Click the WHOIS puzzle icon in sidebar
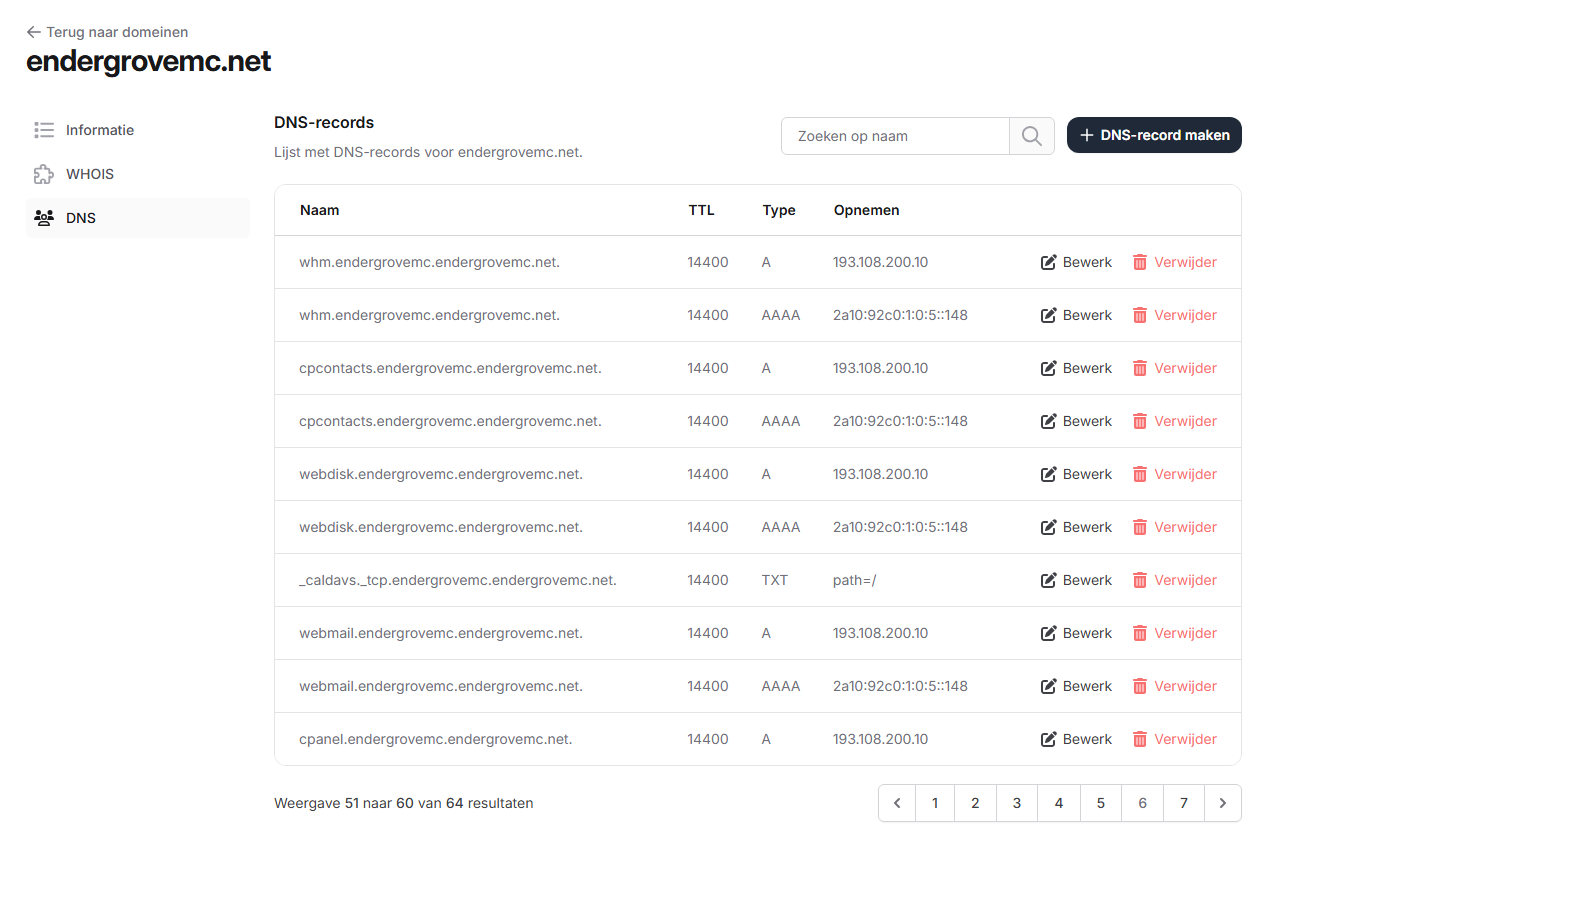The image size is (1572, 912). [x=43, y=174]
